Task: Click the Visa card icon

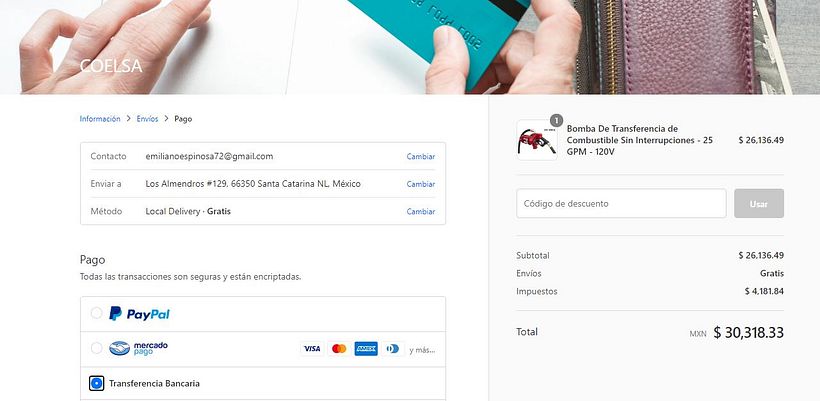Action: 312,349
